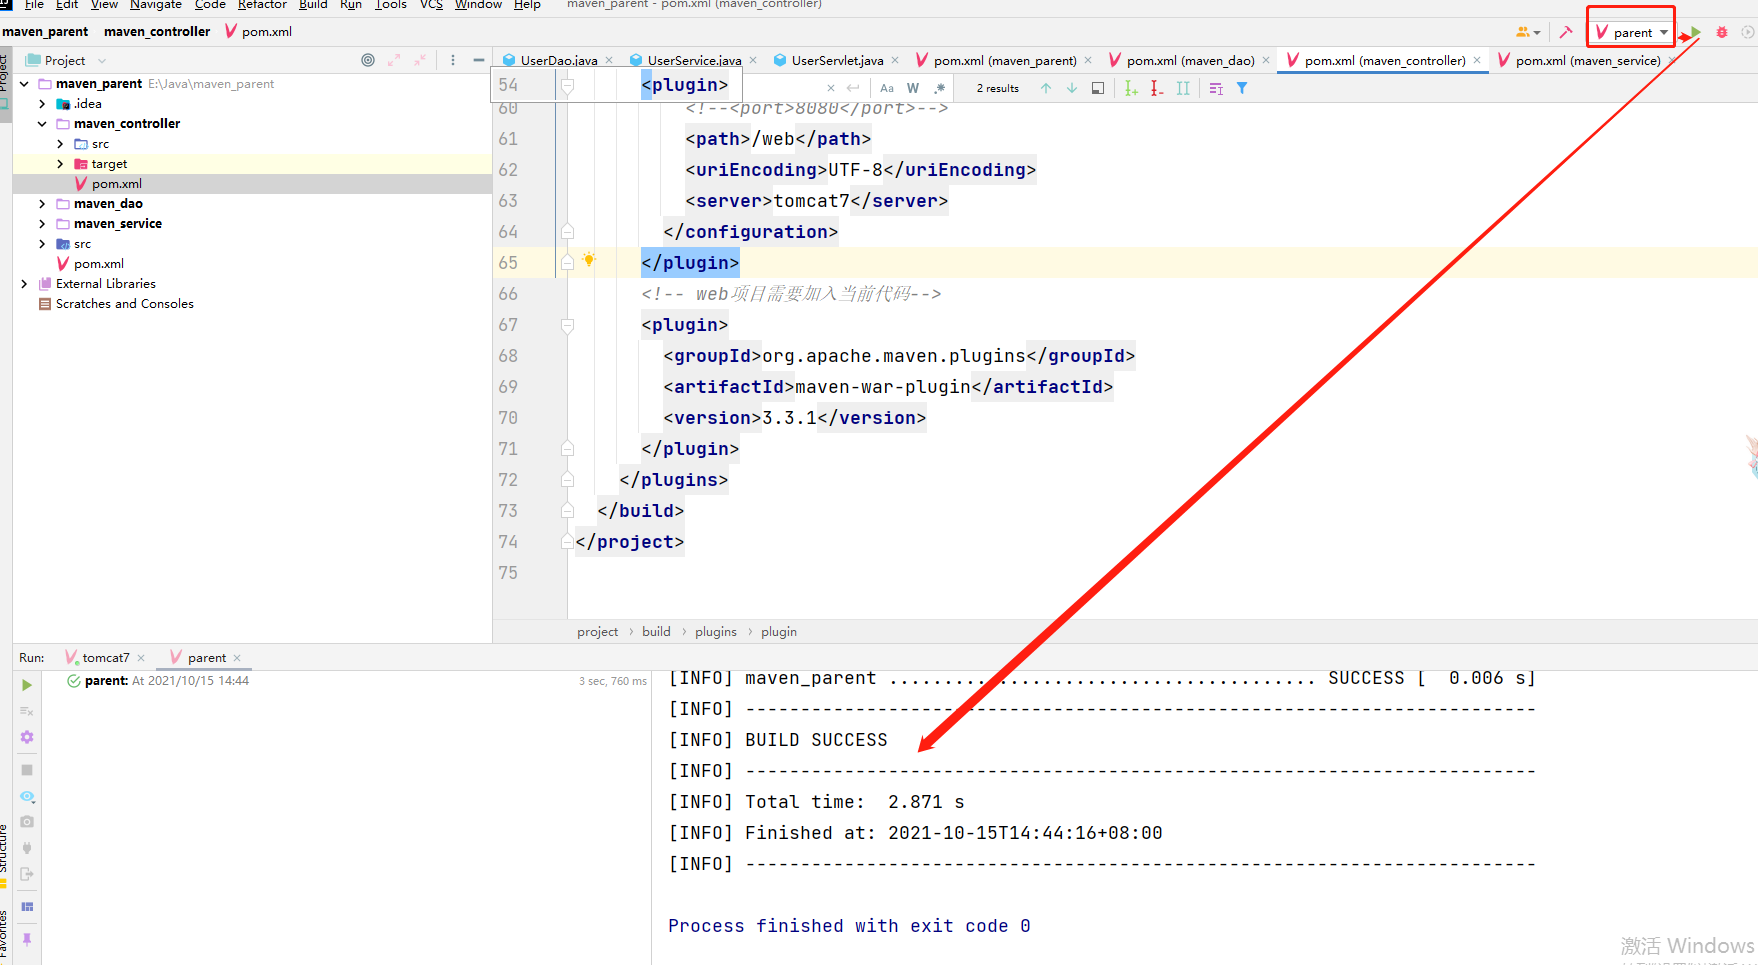Image resolution: width=1758 pixels, height=965 pixels.
Task: Fold the plugin block at line 67
Action: (x=567, y=325)
